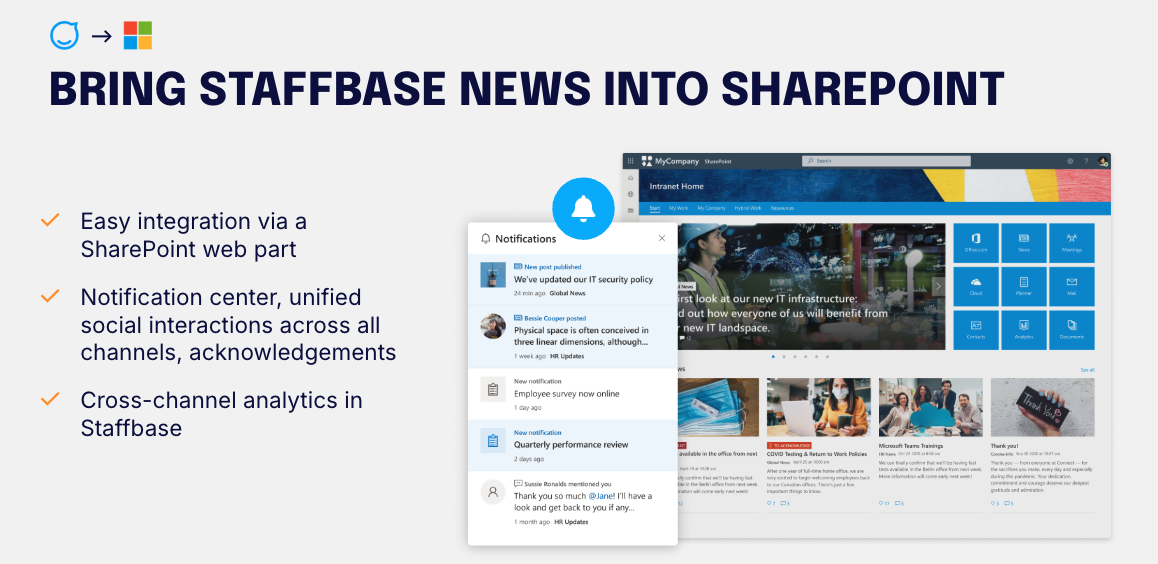Click the IT security policy notification thumbnail
Image resolution: width=1158 pixels, height=564 pixels.
pyautogui.click(x=493, y=275)
